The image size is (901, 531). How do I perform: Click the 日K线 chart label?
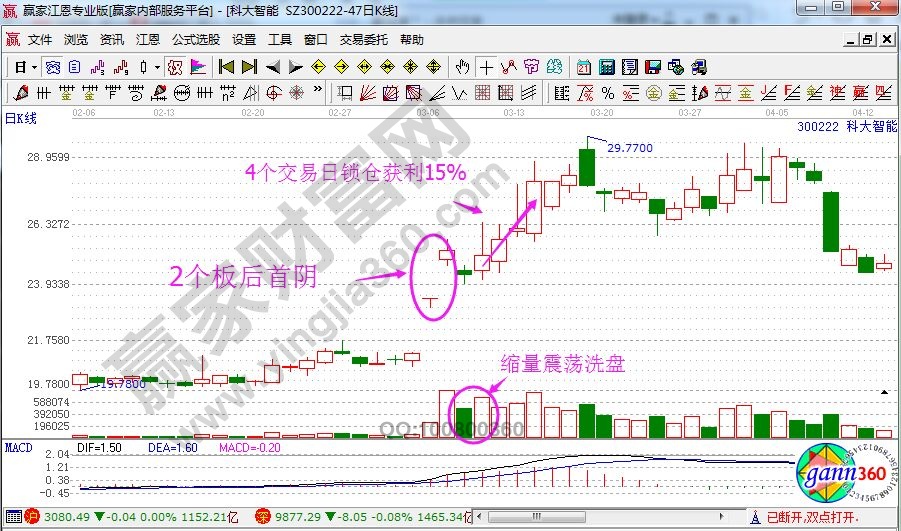tap(21, 118)
